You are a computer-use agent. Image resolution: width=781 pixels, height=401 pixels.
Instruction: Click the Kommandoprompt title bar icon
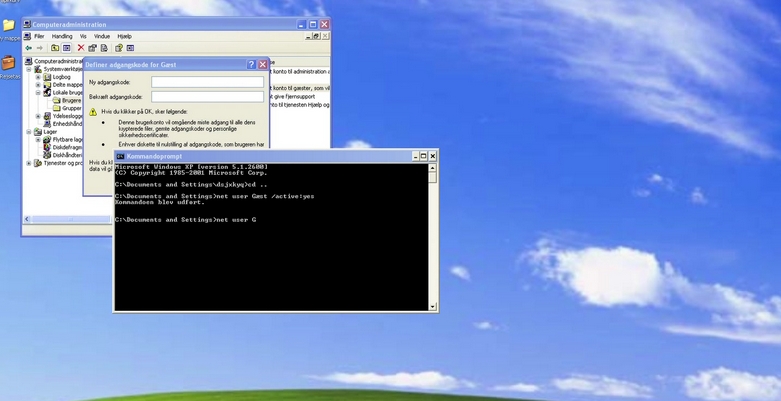(120, 156)
